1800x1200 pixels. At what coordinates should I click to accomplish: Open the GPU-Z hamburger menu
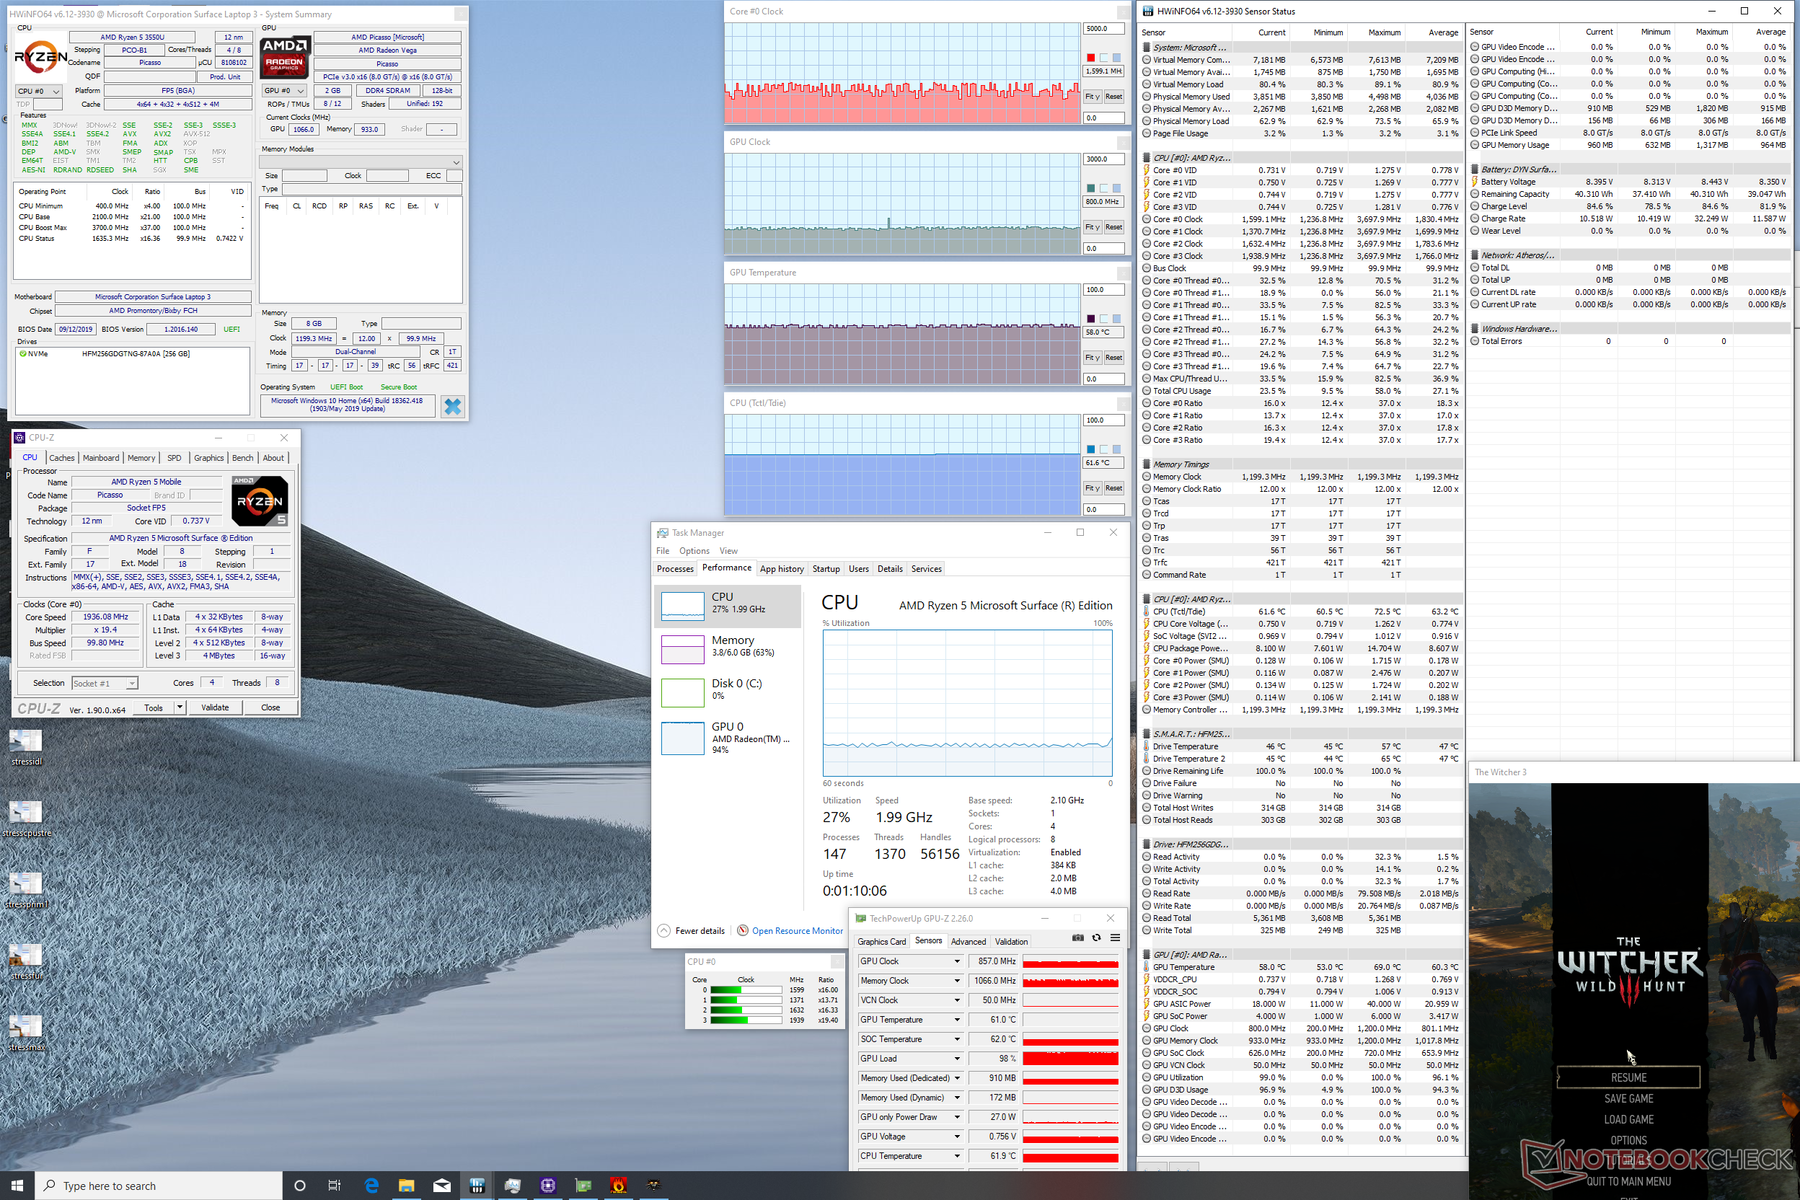click(x=1115, y=938)
